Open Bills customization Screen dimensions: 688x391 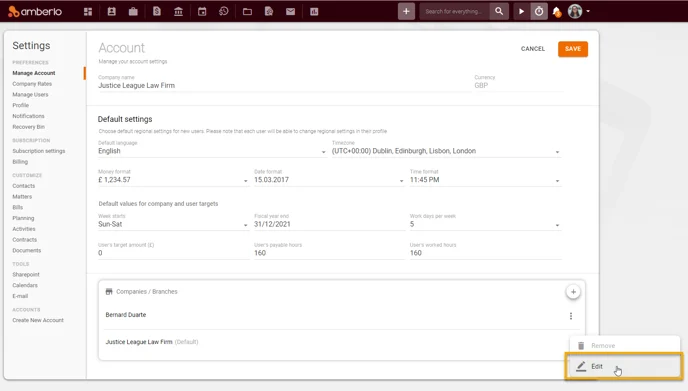[18, 208]
